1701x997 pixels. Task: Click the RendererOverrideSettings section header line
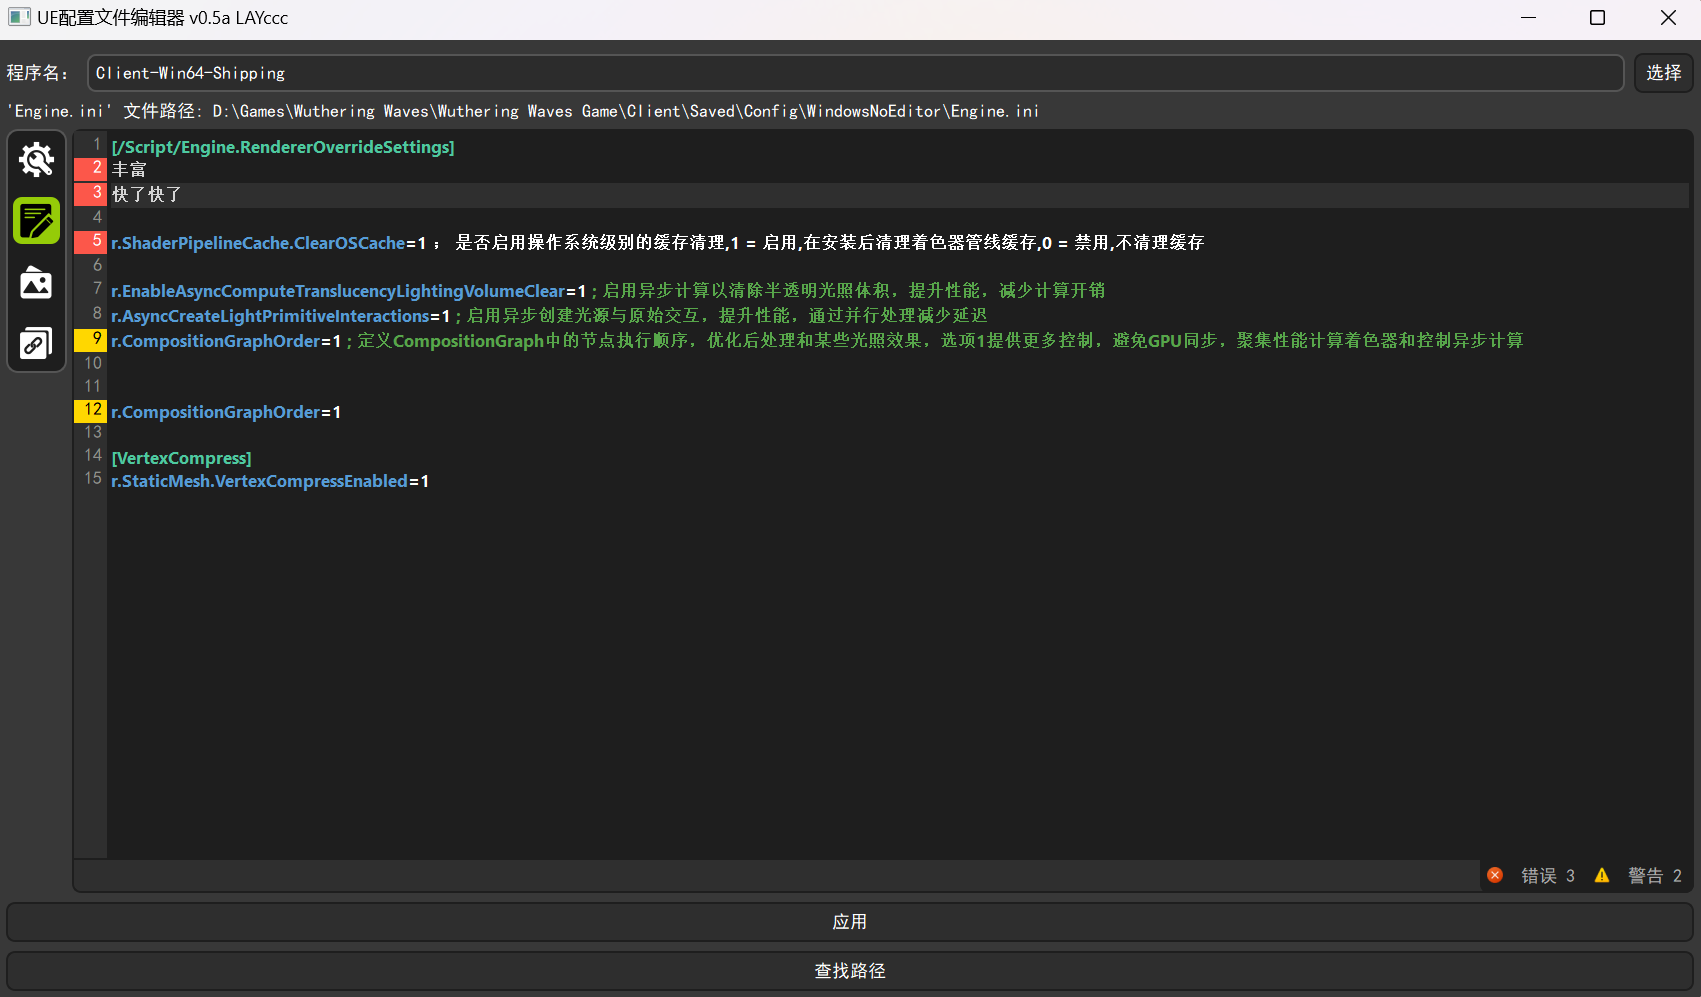(283, 147)
